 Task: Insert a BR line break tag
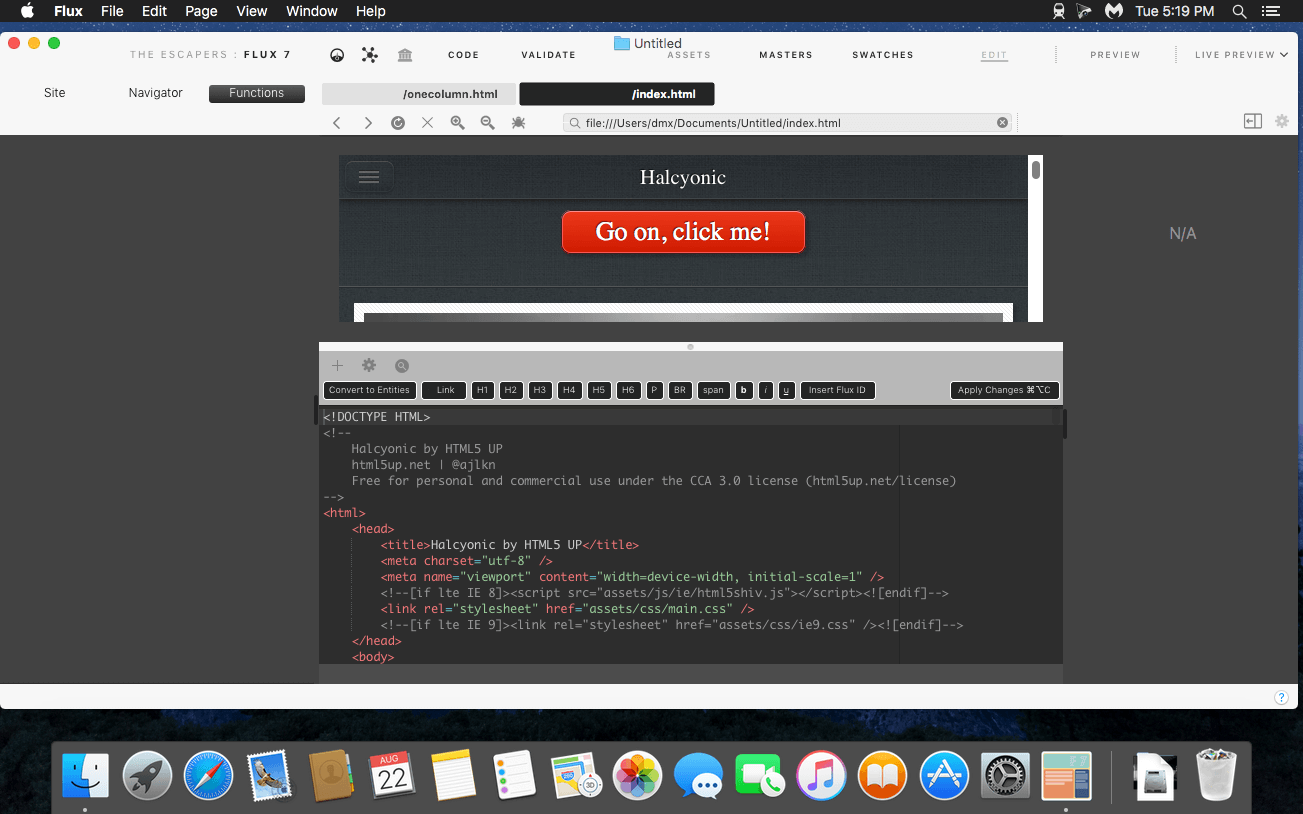(680, 390)
